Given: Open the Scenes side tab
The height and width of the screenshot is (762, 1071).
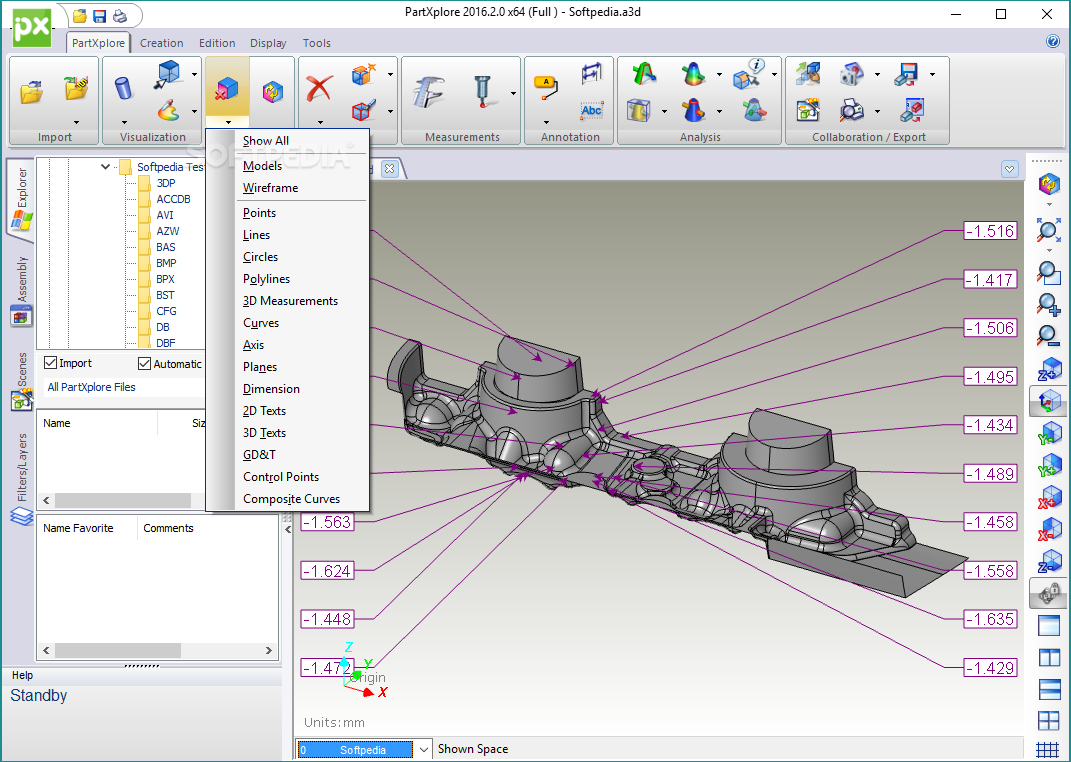Looking at the screenshot, I should click(x=21, y=381).
